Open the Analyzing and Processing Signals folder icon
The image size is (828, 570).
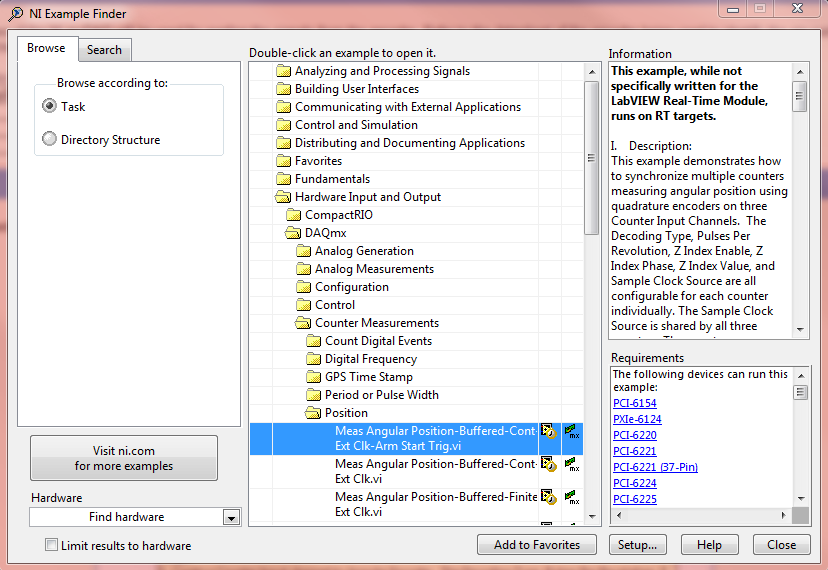(284, 71)
